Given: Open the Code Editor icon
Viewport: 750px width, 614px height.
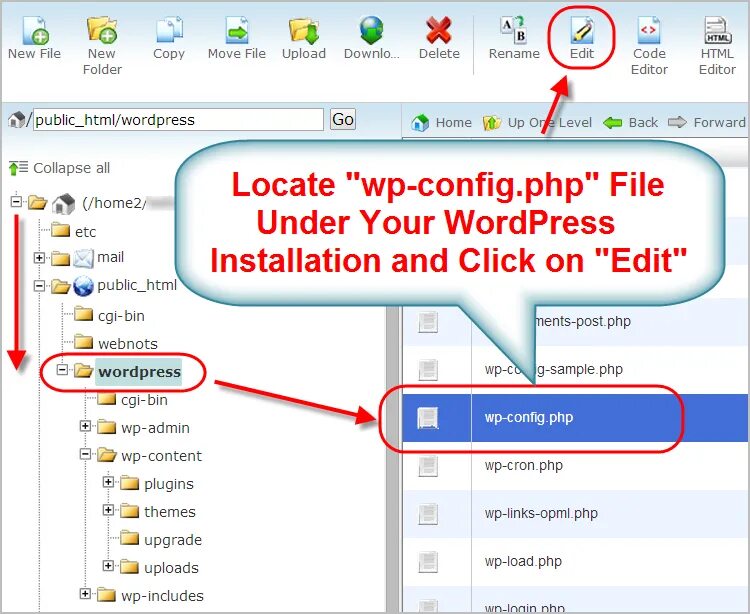Looking at the screenshot, I should (649, 31).
